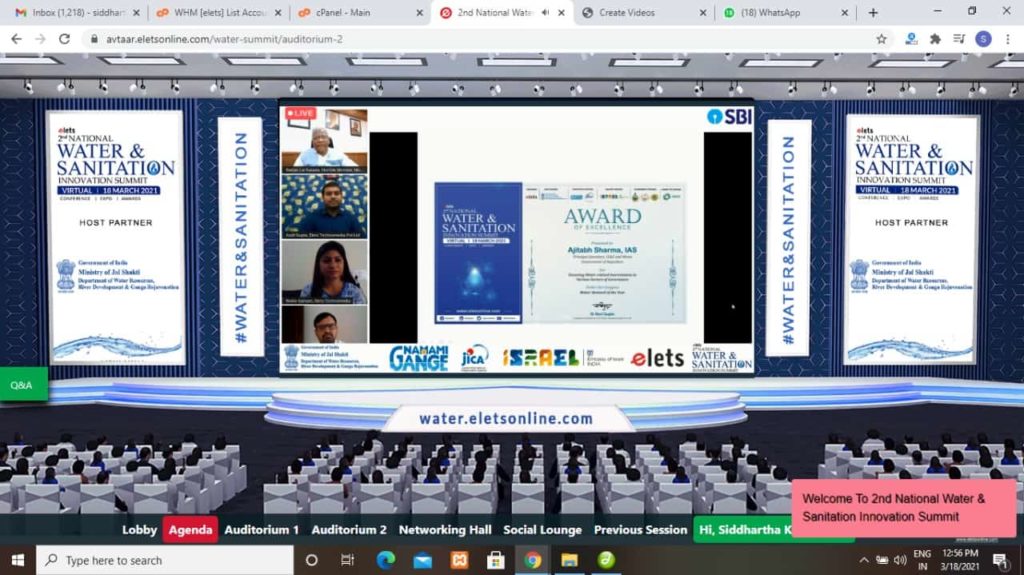
Task: Open the volume control in tray
Action: point(900,560)
